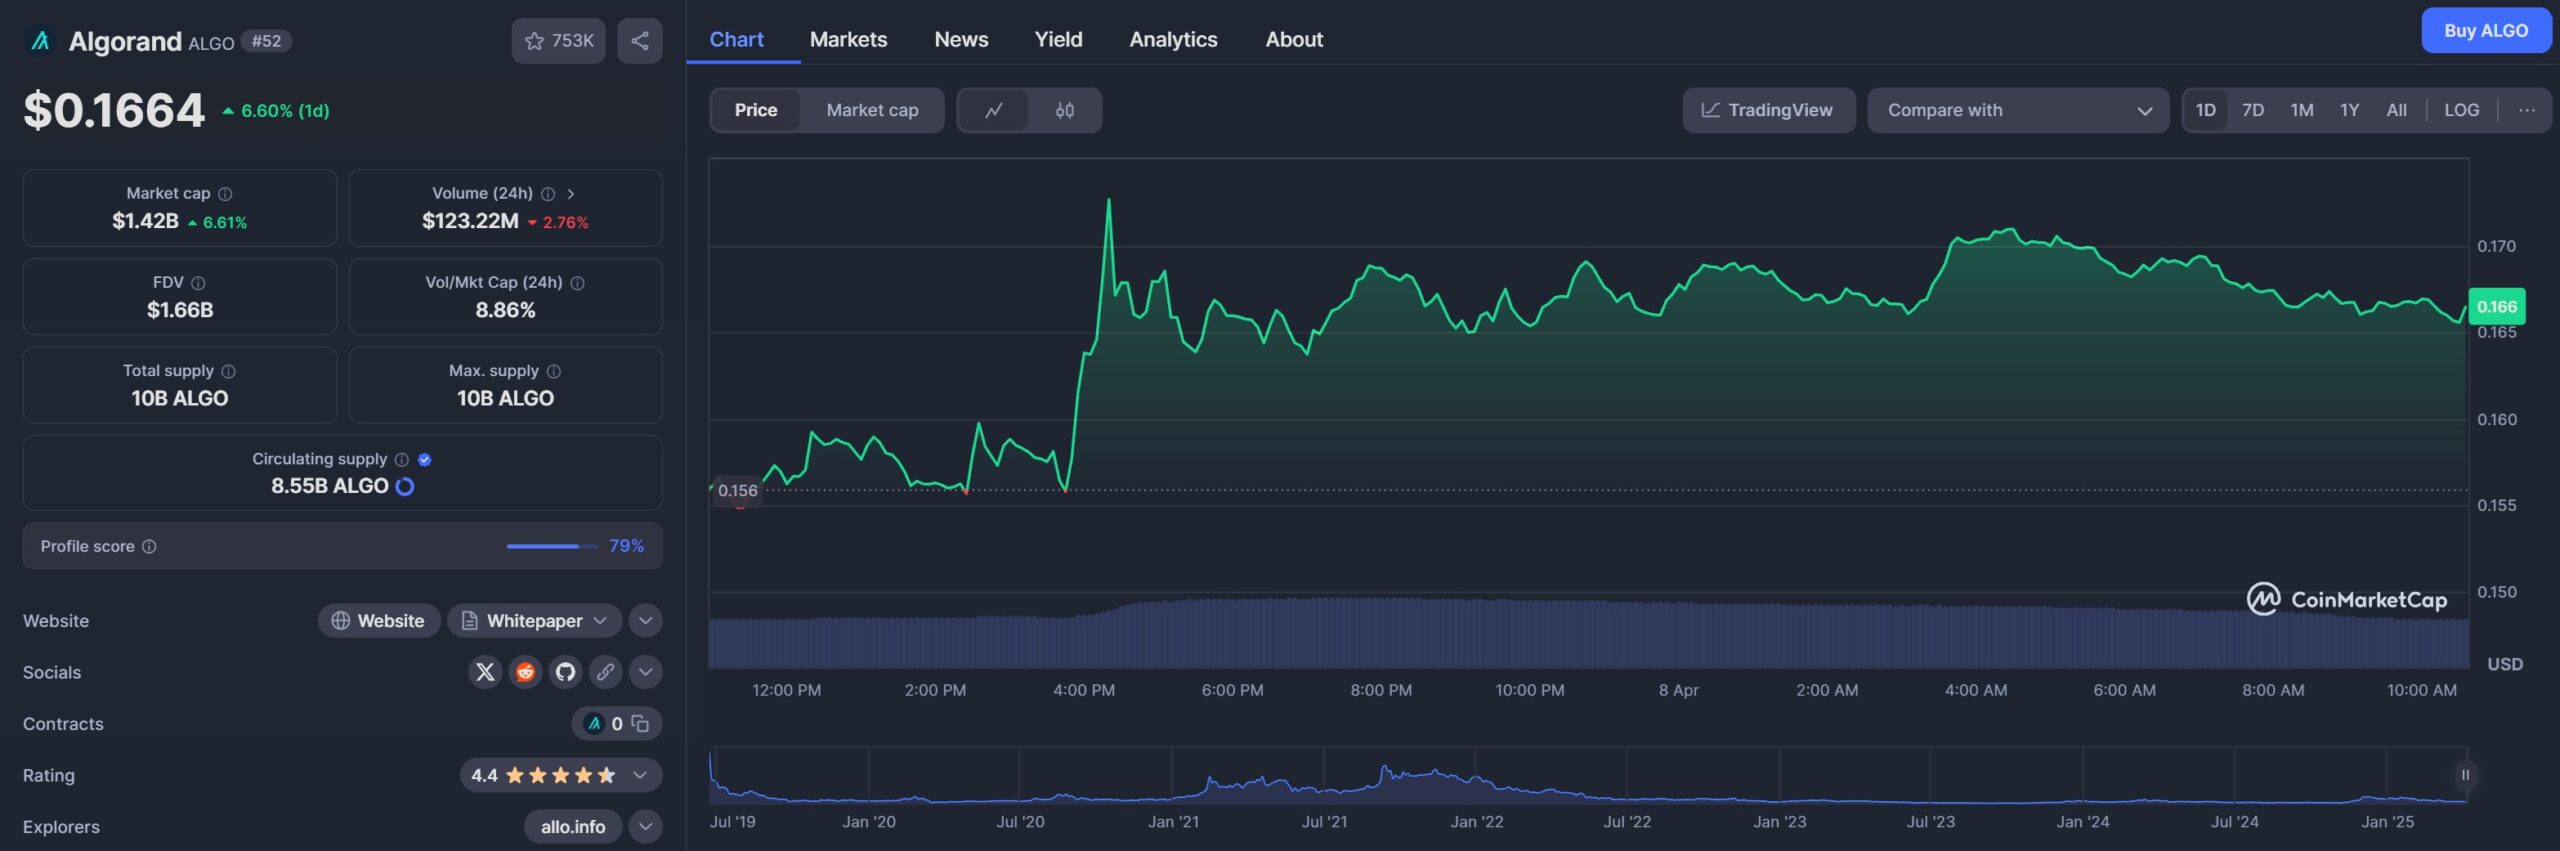The height and width of the screenshot is (851, 2560).
Task: Show Max. supply info icon
Action: [x=554, y=371]
